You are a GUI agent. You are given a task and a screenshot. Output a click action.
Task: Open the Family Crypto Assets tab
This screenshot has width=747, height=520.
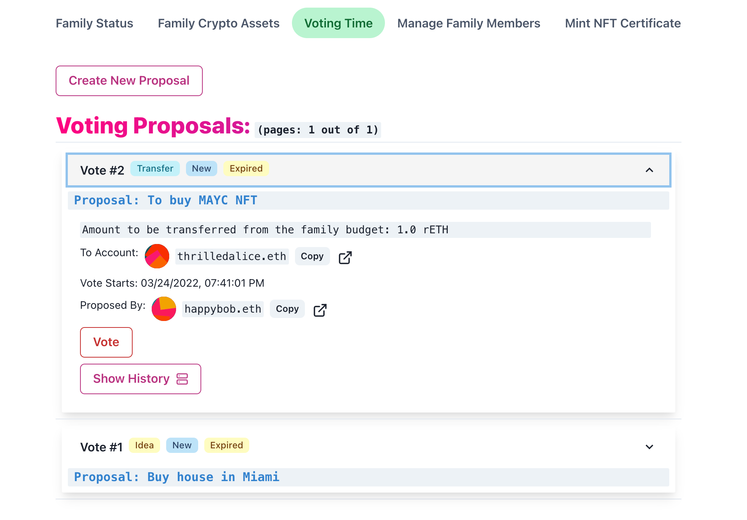[x=219, y=23]
